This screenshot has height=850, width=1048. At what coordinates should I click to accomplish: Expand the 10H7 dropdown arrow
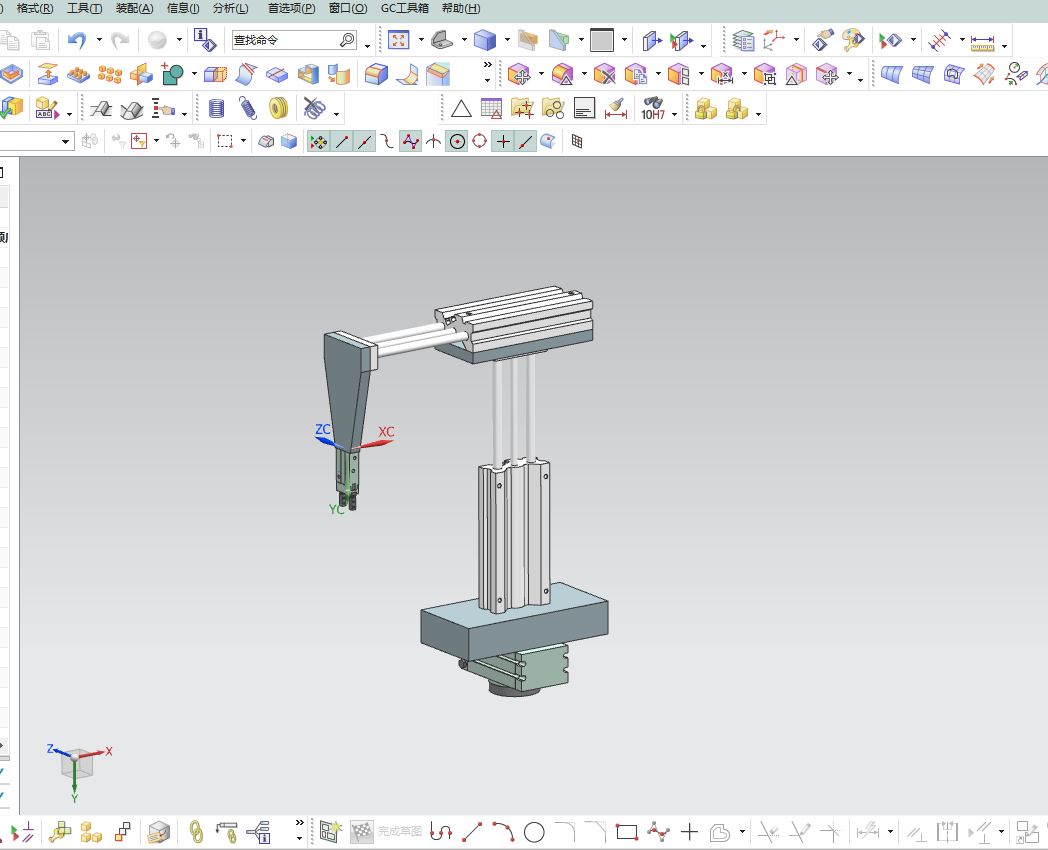point(674,114)
